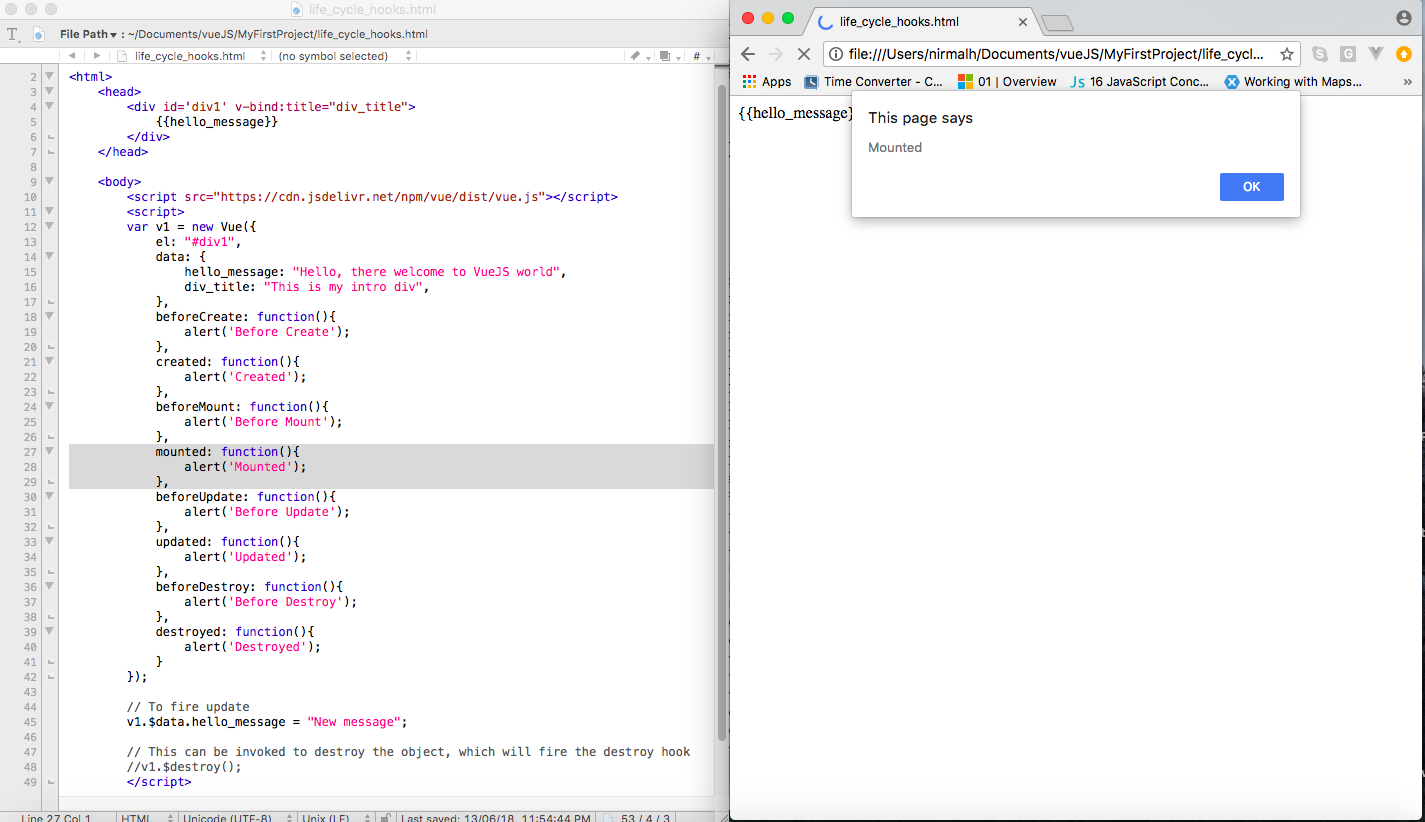Close the life_cycle_hooks.html Chrome tab
This screenshot has width=1425, height=822.
pyautogui.click(x=1023, y=21)
